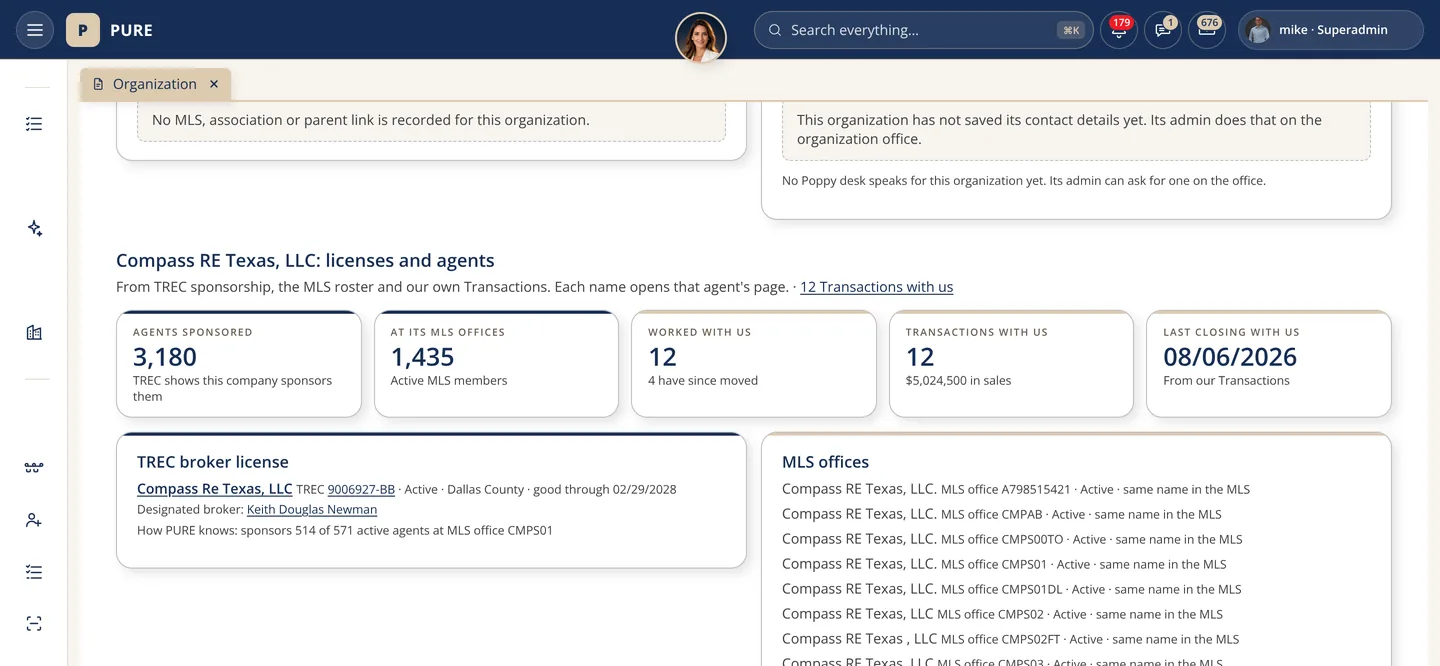Open the sidebar icon above the add-user icon

tap(34, 468)
